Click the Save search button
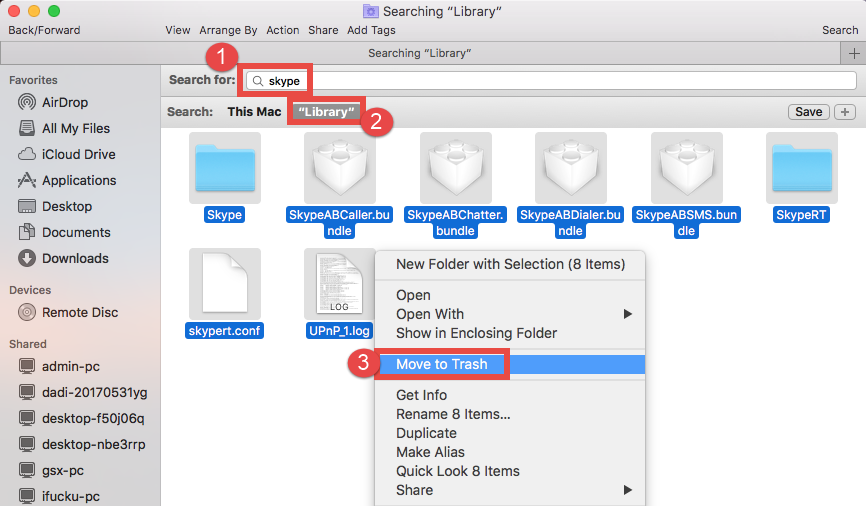The image size is (866, 506). coord(809,112)
